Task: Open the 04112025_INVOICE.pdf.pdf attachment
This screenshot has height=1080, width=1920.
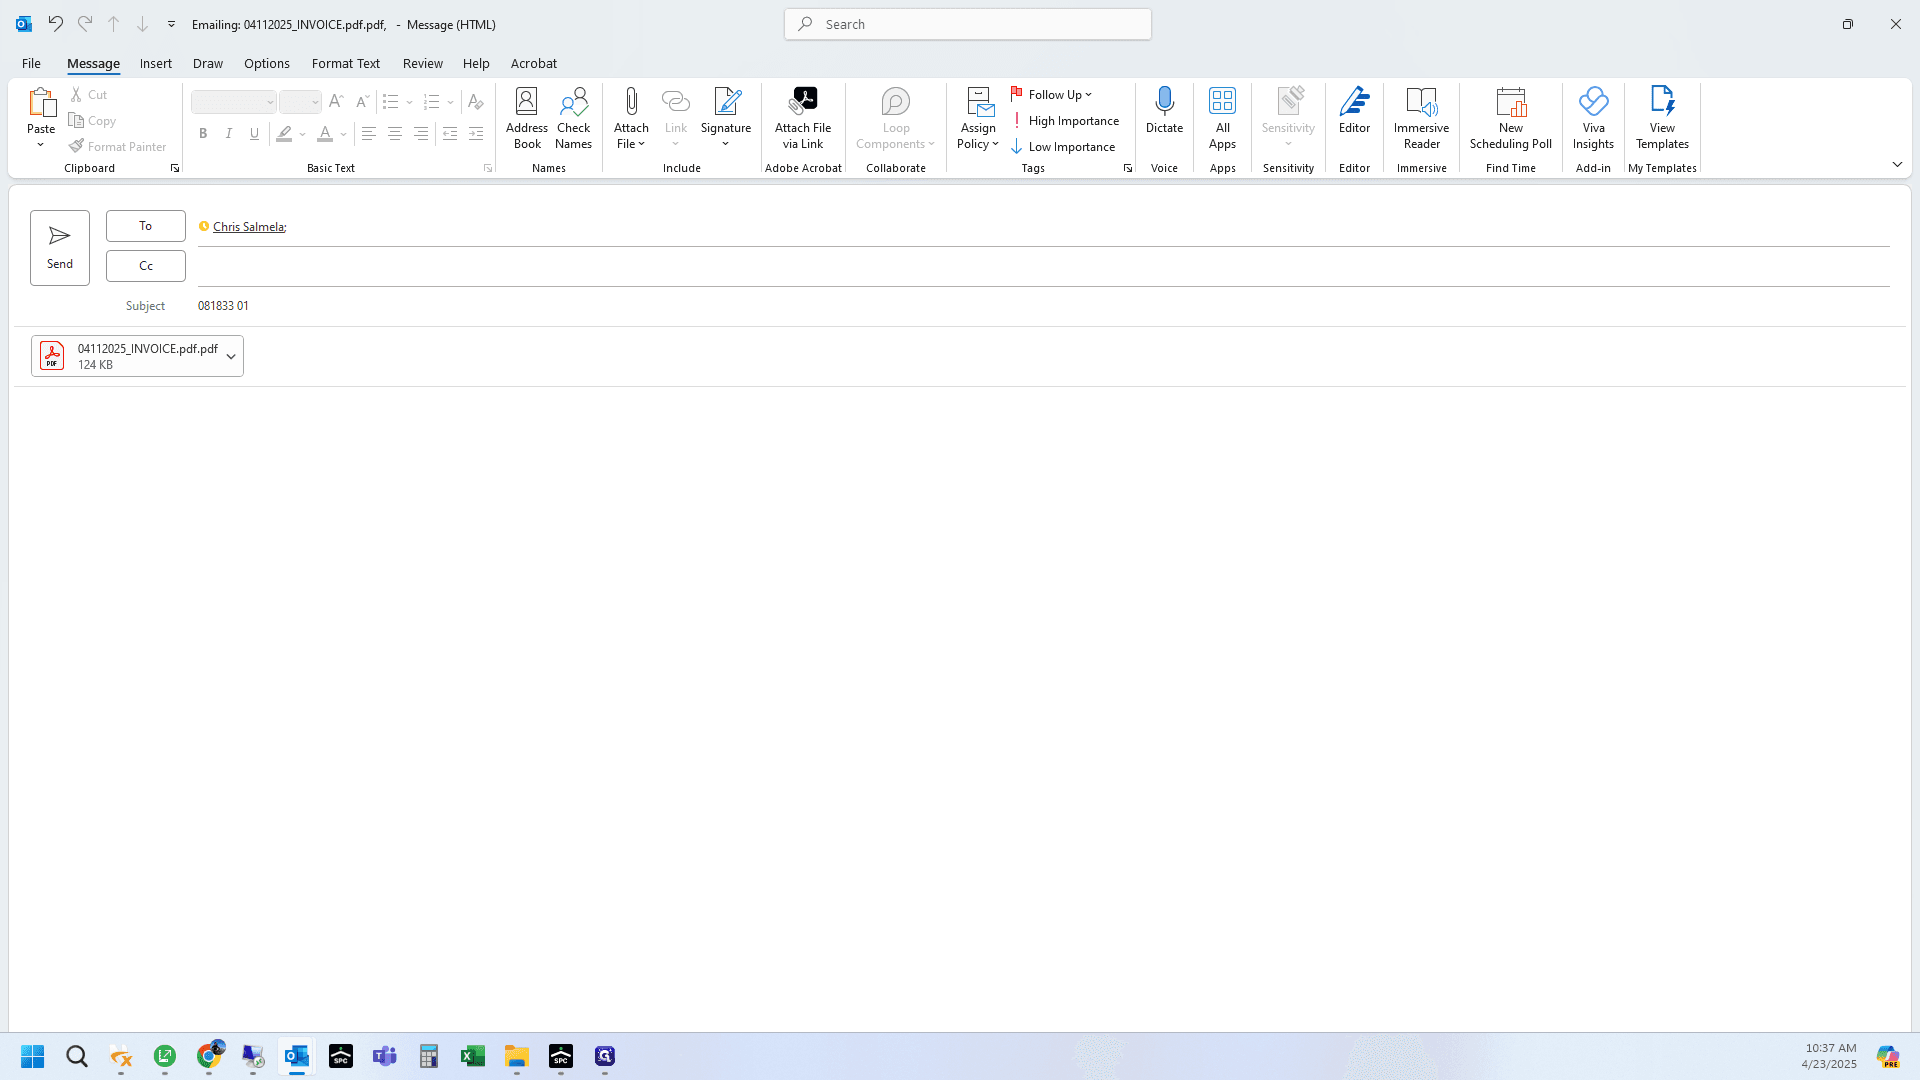Action: (126, 356)
